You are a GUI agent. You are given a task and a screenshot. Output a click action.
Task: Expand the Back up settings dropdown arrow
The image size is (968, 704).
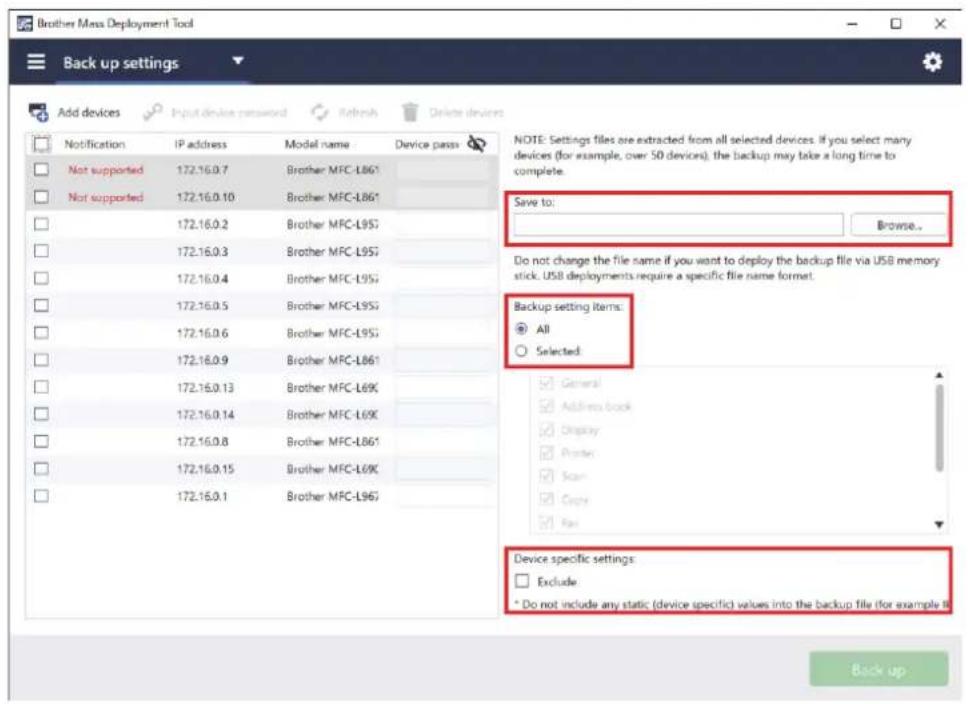click(238, 61)
